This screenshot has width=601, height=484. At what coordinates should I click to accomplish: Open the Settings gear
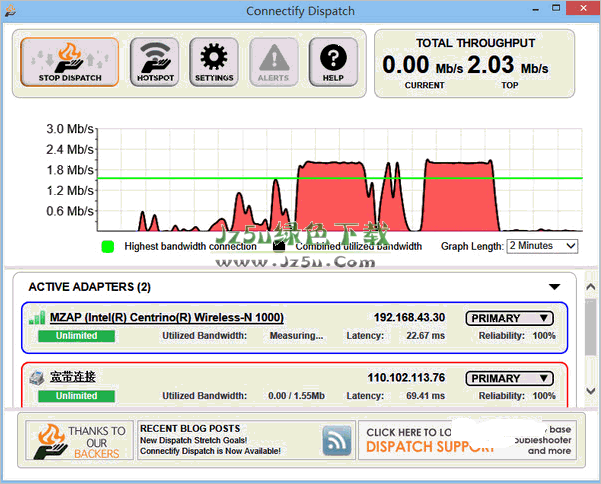(214, 62)
